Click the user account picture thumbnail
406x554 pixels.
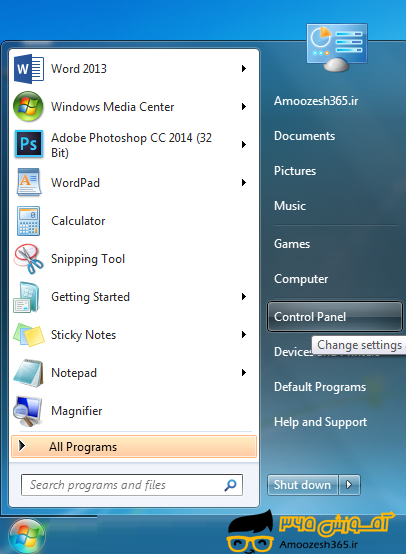point(337,48)
